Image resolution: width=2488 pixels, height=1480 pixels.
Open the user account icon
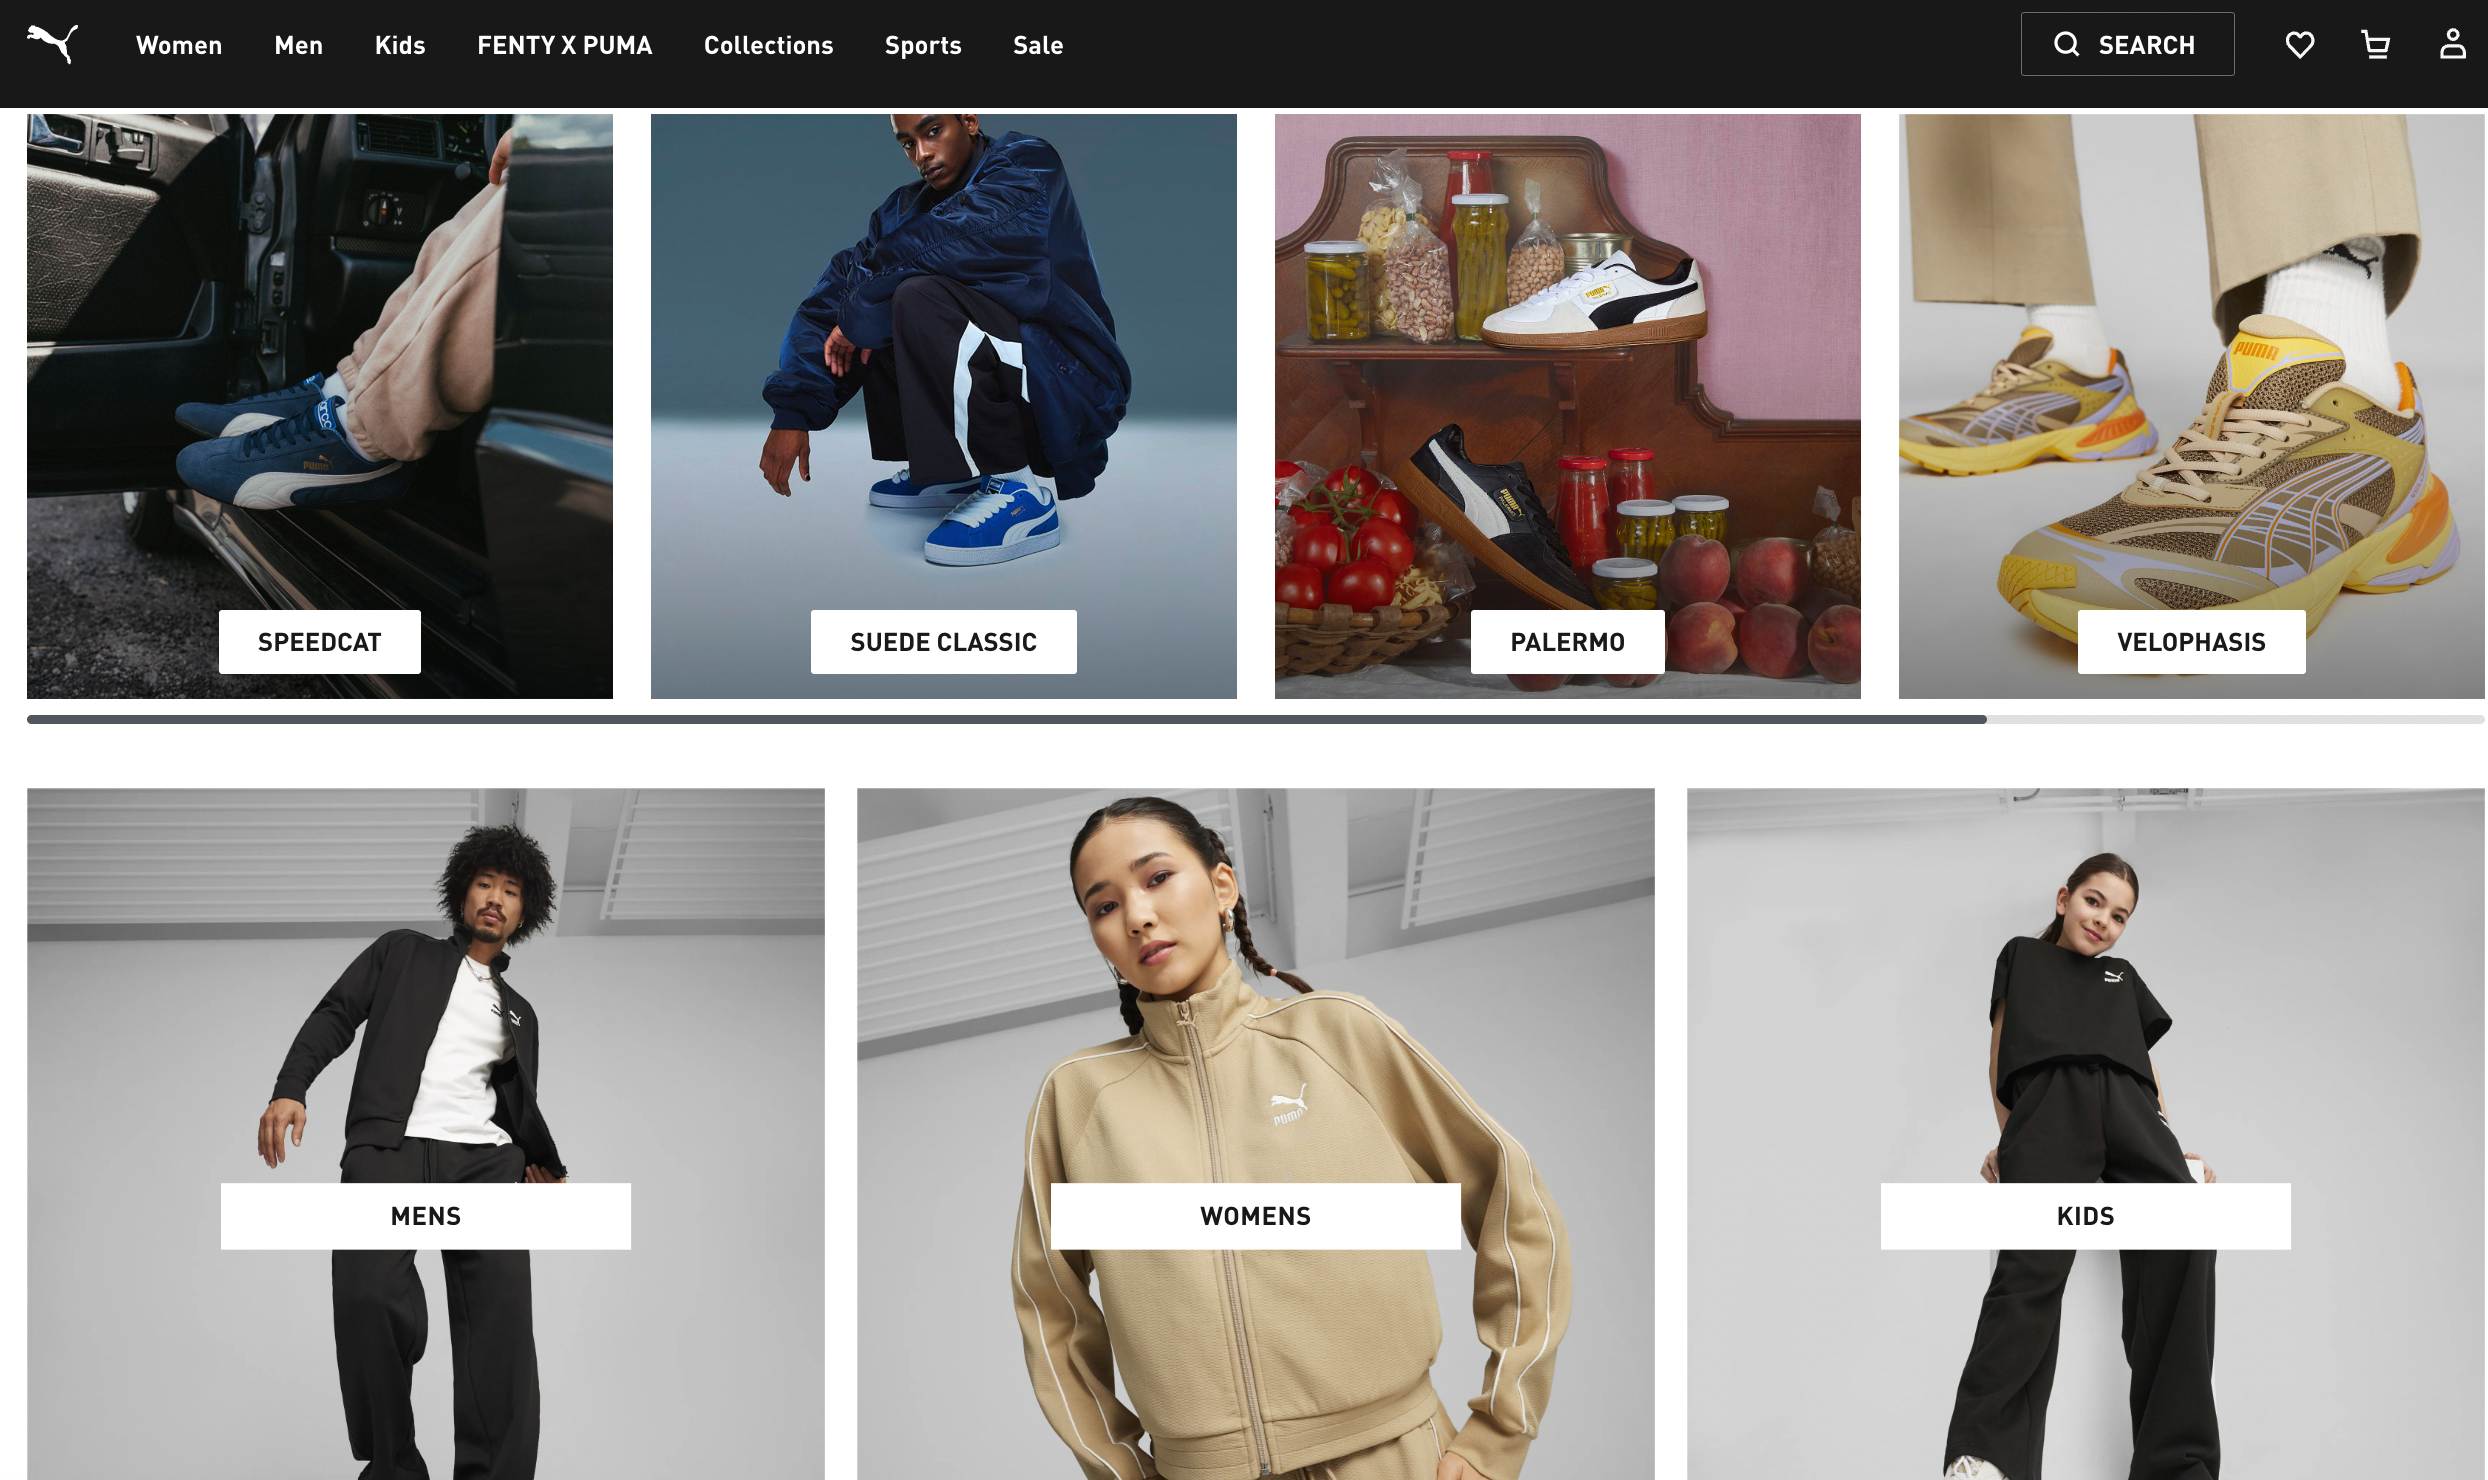2453,44
